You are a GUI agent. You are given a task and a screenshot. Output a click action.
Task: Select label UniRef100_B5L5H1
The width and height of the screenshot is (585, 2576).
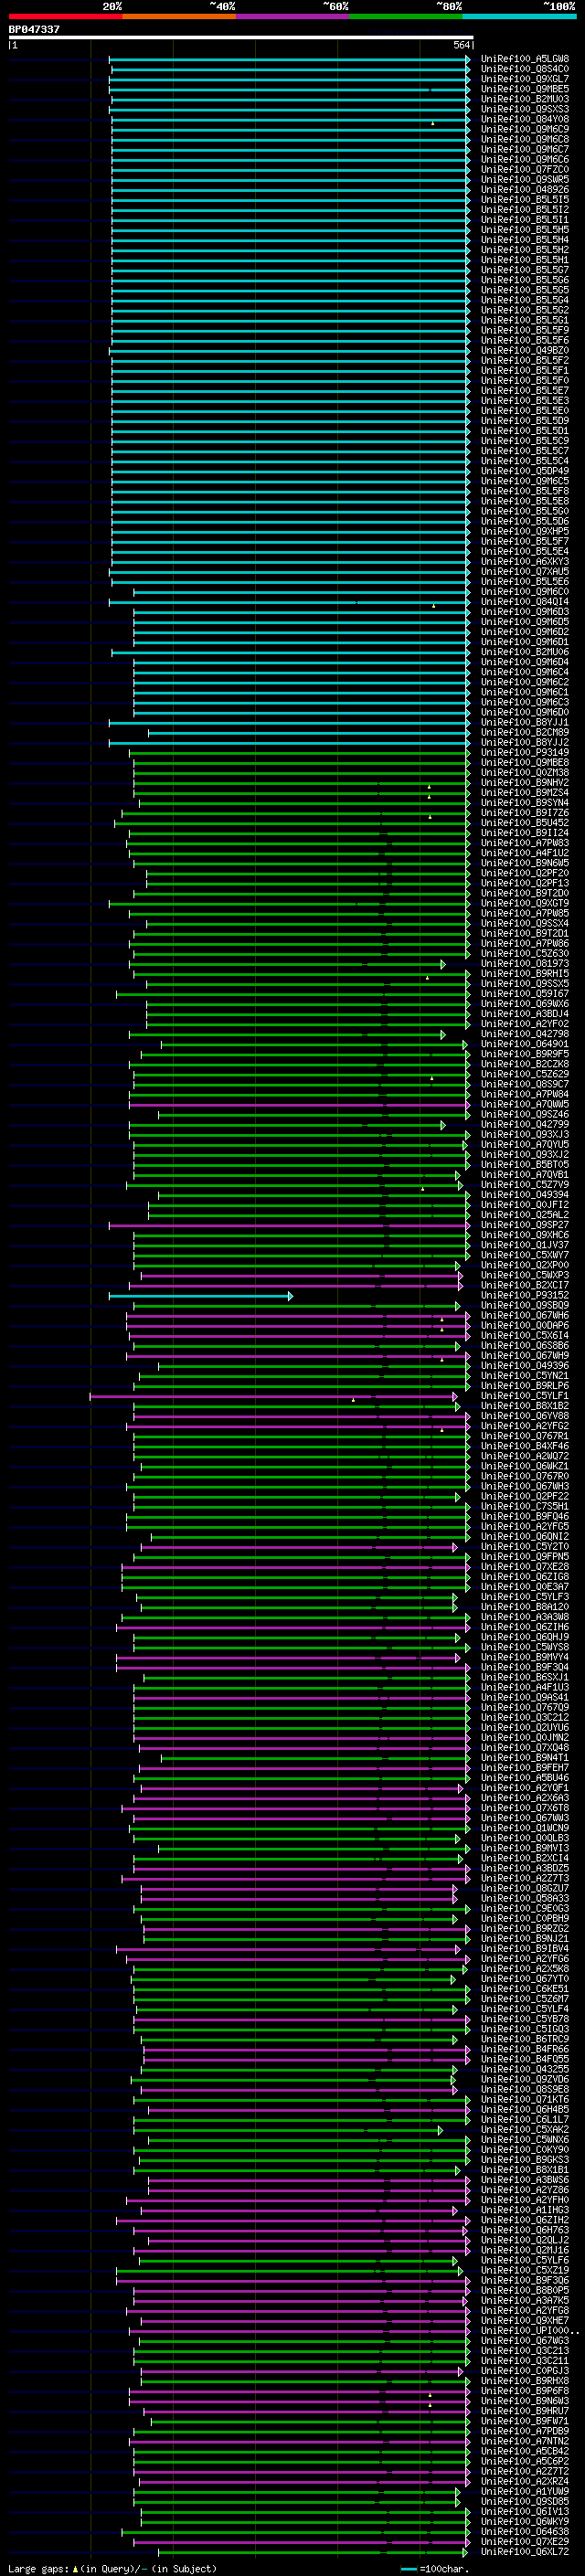pyautogui.click(x=525, y=260)
